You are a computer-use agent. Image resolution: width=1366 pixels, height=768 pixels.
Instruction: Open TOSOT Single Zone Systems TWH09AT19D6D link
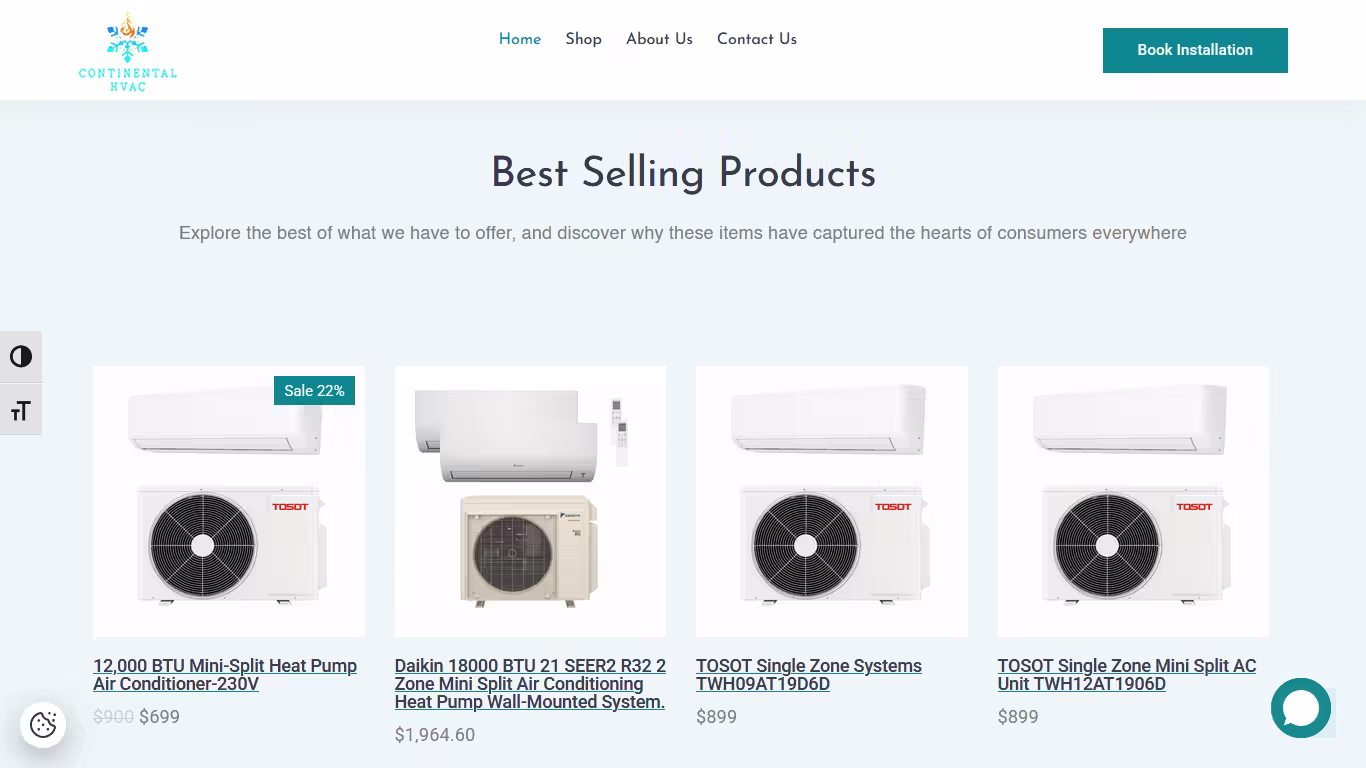point(809,675)
